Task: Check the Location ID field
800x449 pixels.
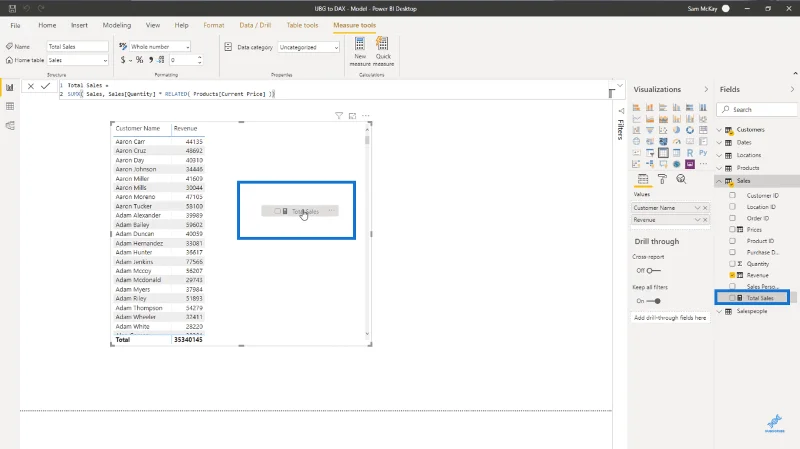Action: point(732,207)
